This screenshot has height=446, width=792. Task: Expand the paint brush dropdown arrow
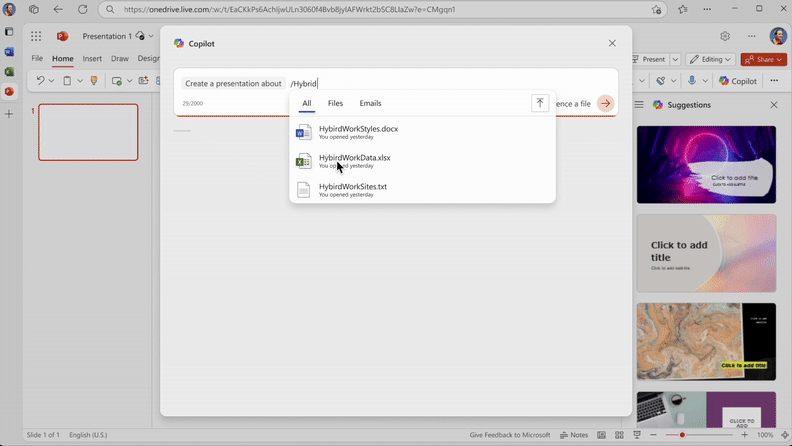pyautogui.click(x=673, y=81)
